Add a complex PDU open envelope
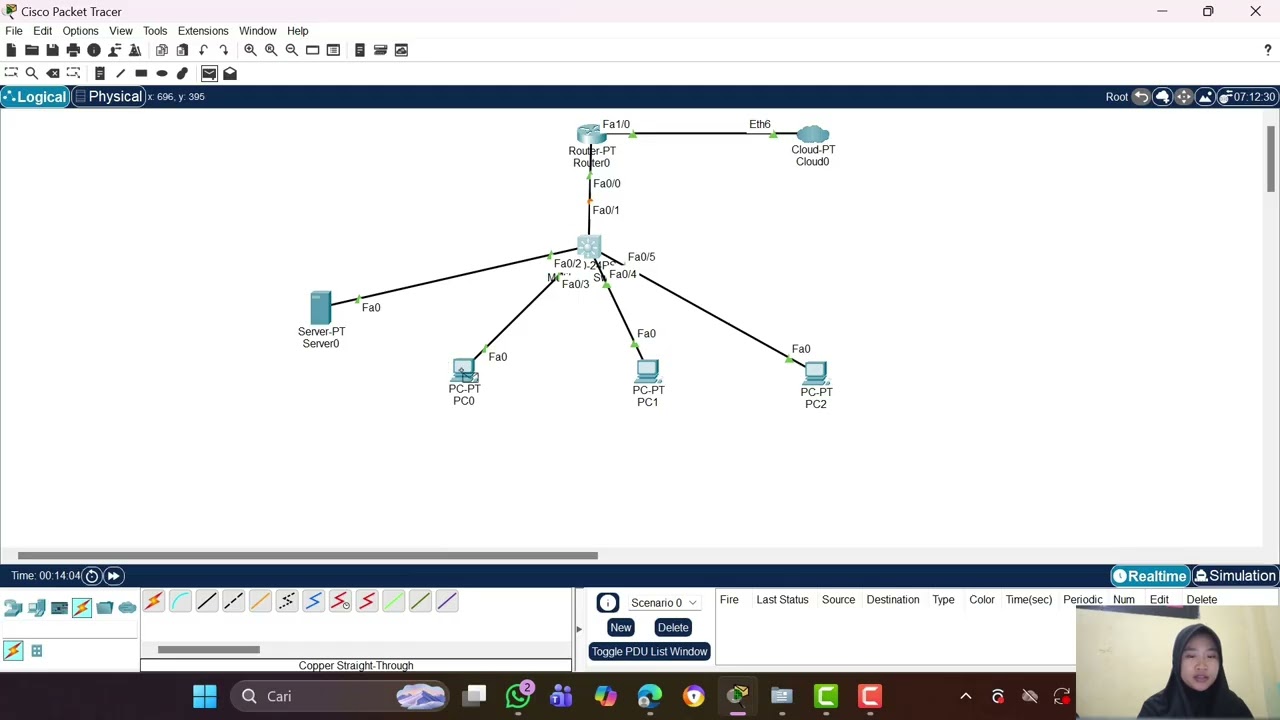This screenshot has width=1280, height=720. (x=230, y=73)
